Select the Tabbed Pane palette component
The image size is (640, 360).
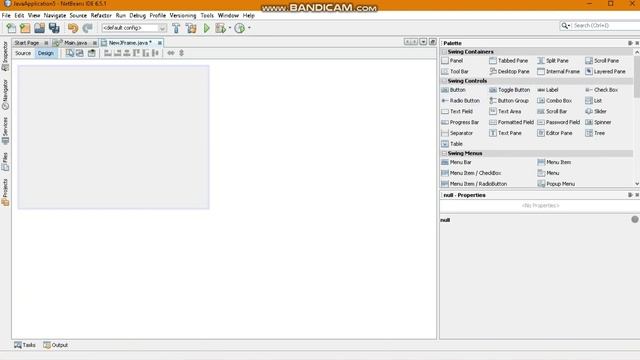(x=509, y=61)
